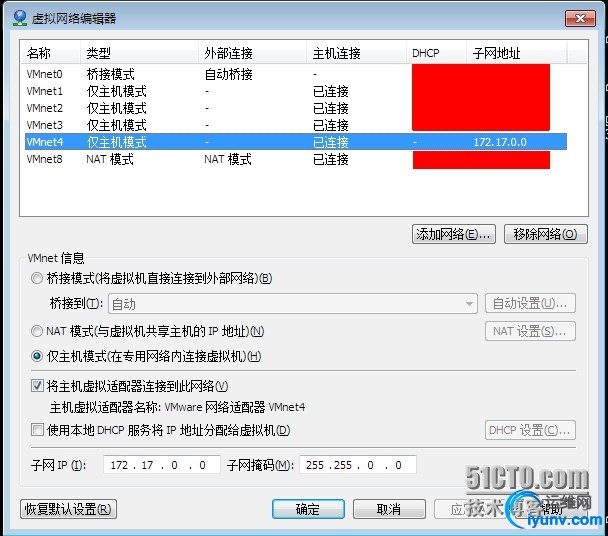
Task: Click the 子网地址 column header
Action: (x=516, y=53)
